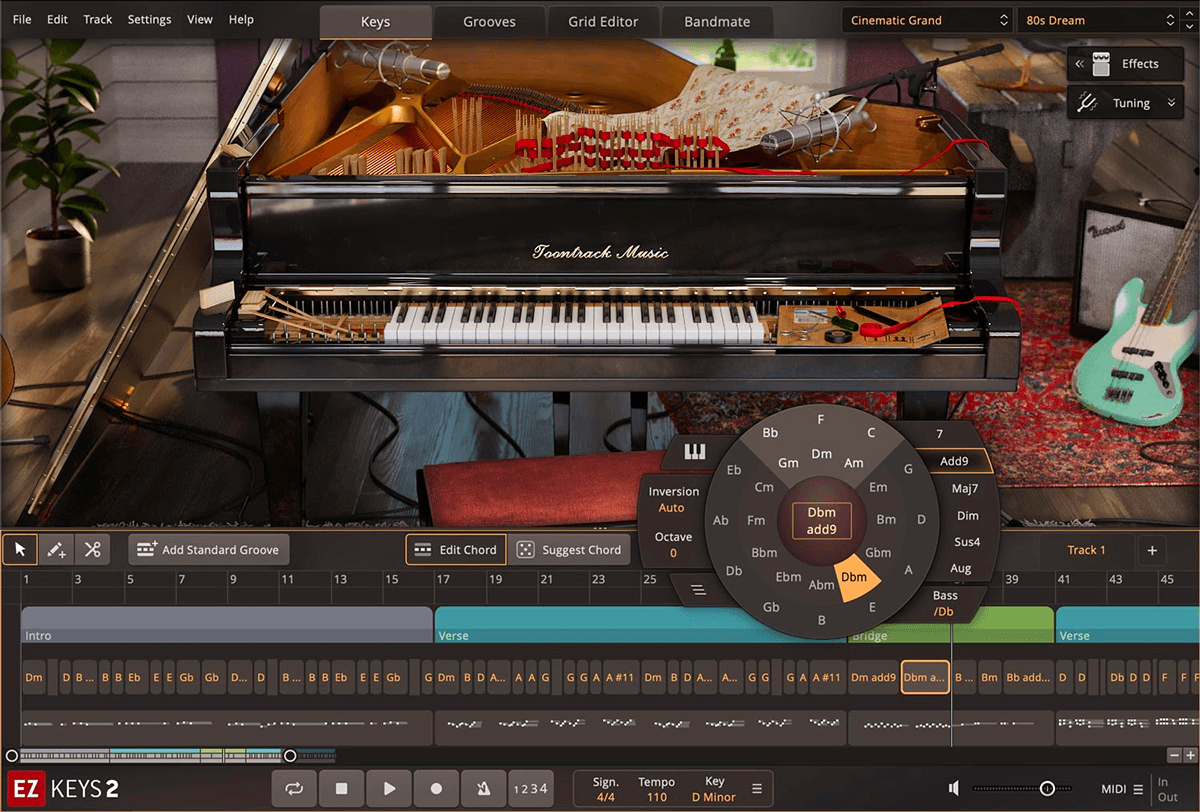
Task: Select the arrow selection tool
Action: [x=19, y=549]
